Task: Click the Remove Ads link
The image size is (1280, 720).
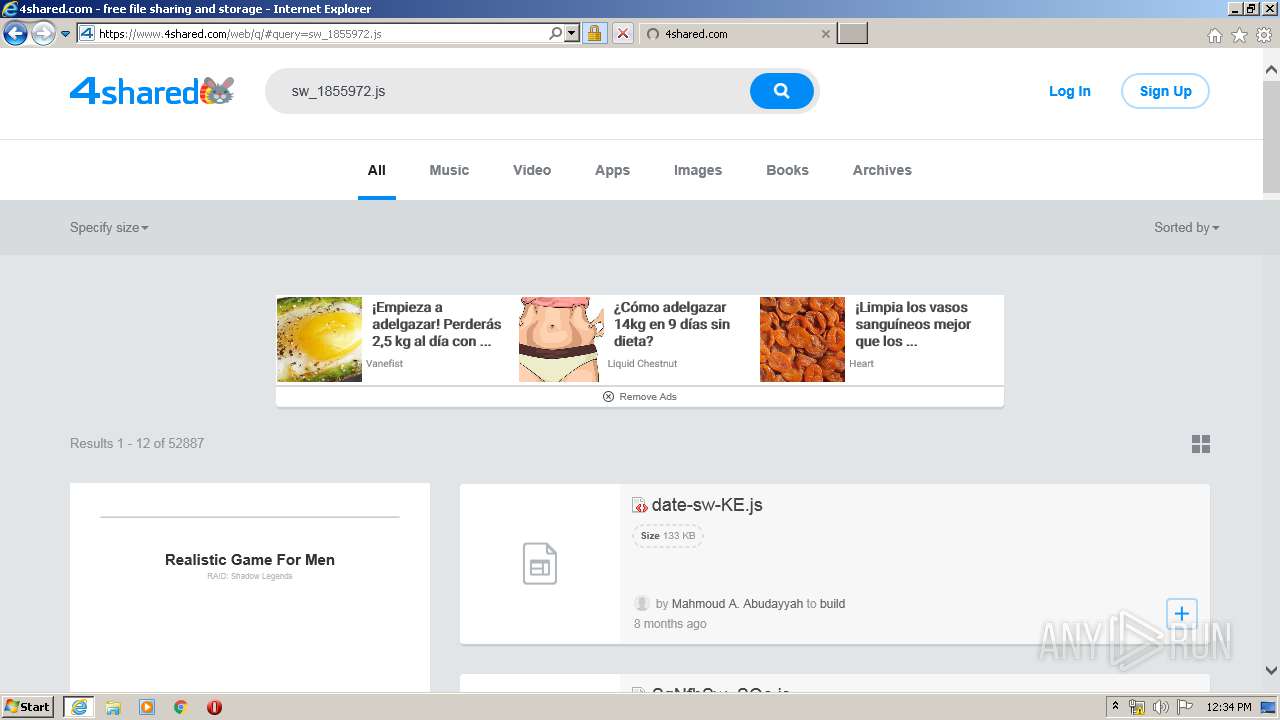Action: pyautogui.click(x=648, y=397)
